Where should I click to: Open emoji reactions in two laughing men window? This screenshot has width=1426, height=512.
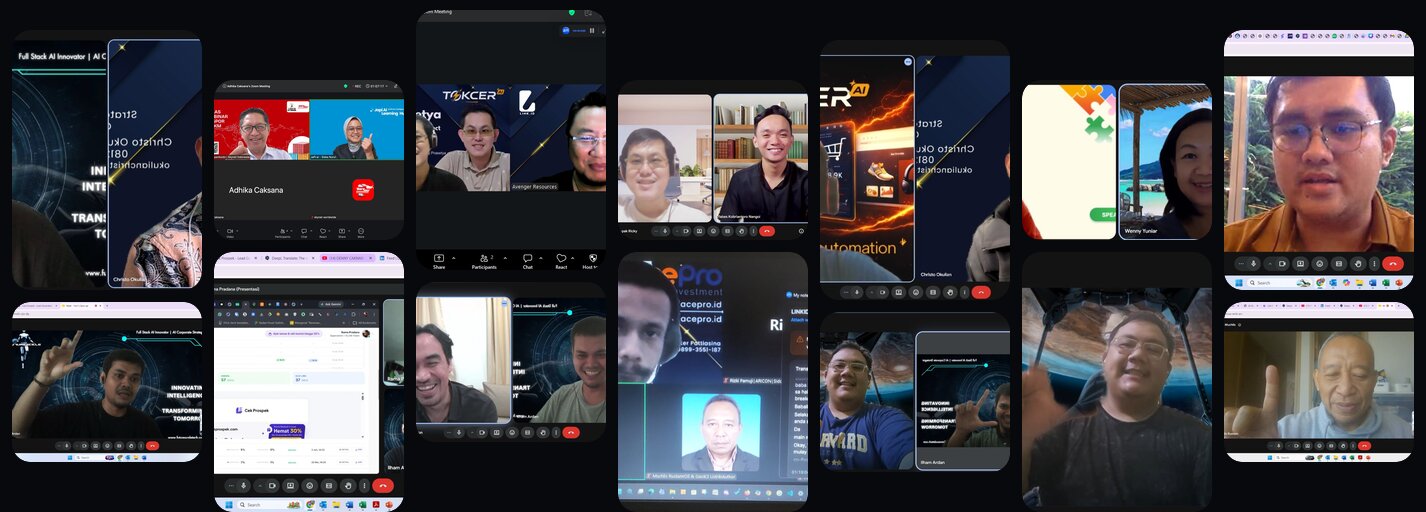click(512, 433)
